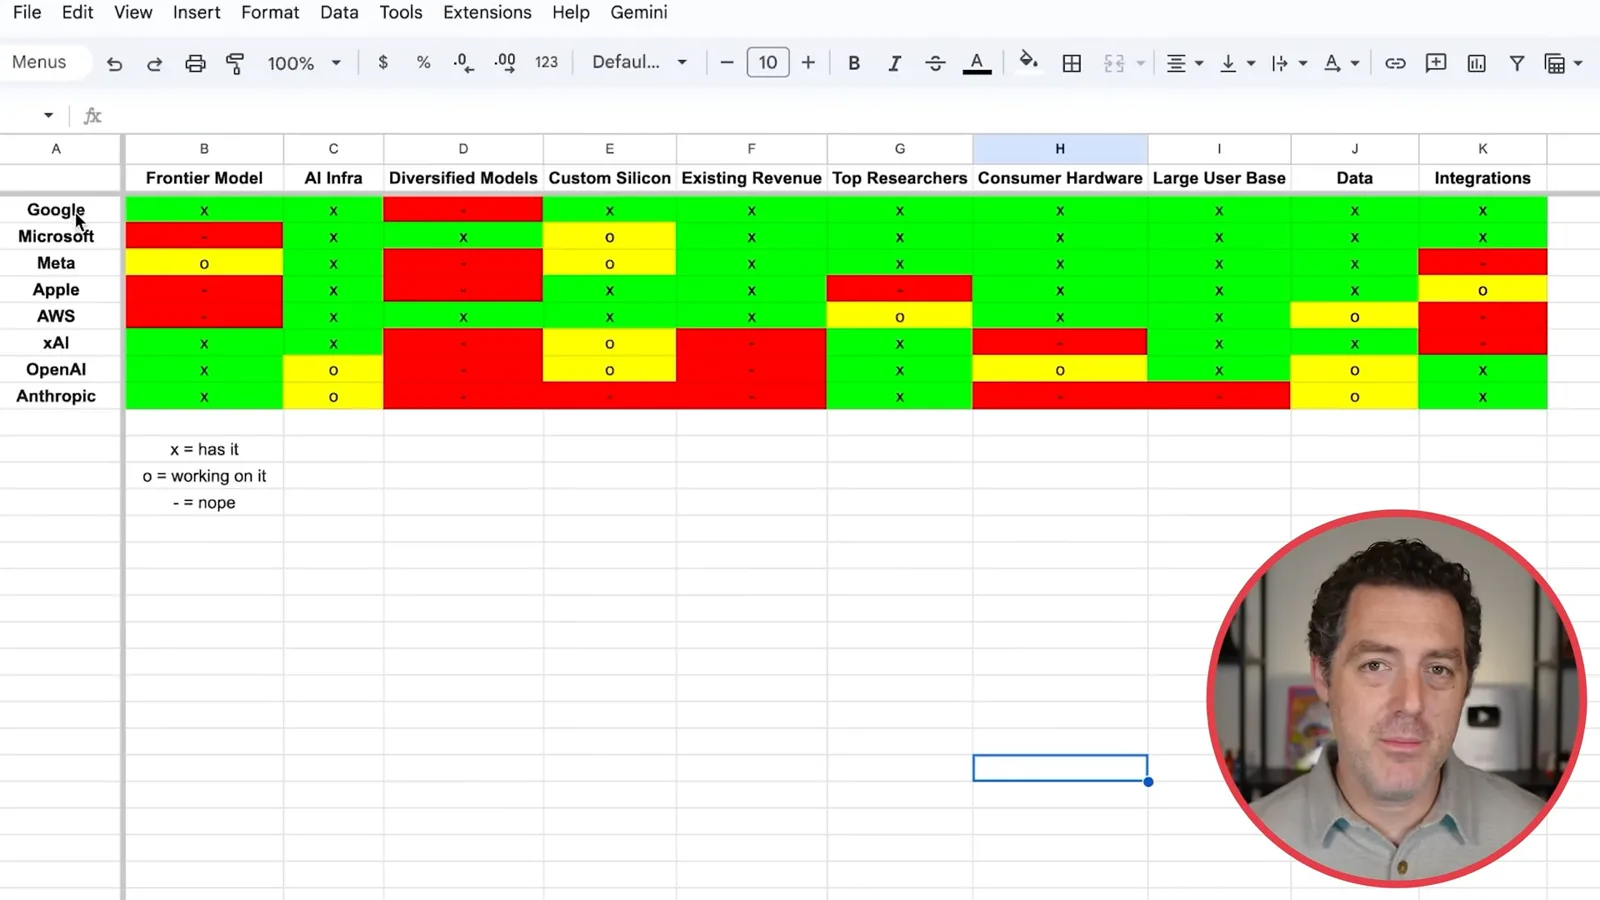This screenshot has width=1600, height=900.
Task: Toggle Strikethrough formatting
Action: 935,63
